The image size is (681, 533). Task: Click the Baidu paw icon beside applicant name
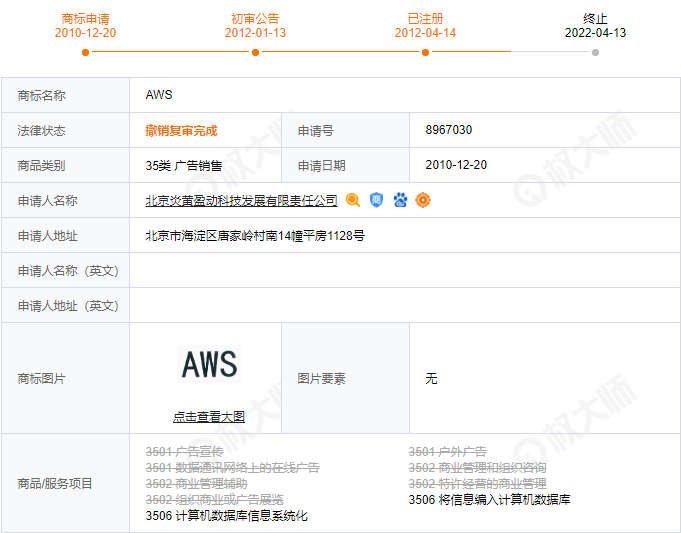tap(400, 200)
